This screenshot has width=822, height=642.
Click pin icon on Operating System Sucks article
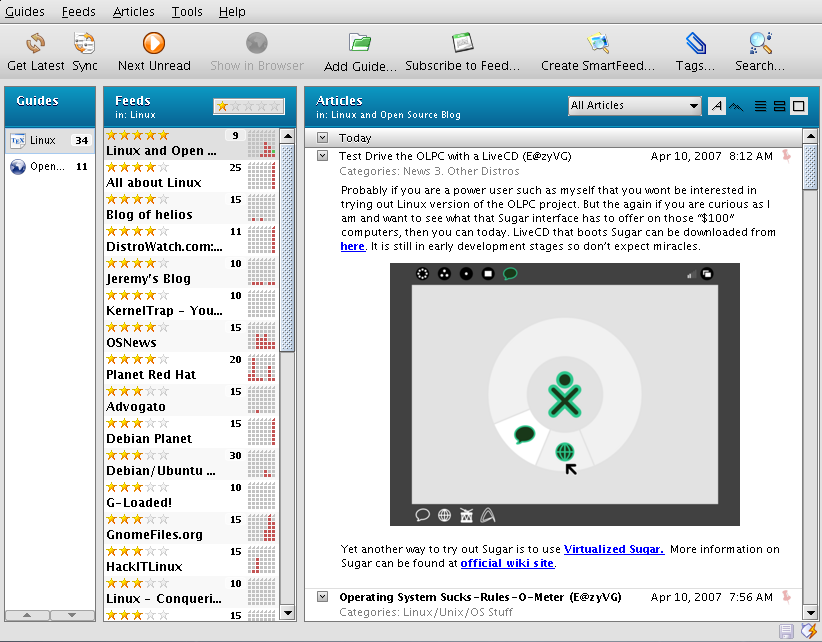(x=786, y=596)
